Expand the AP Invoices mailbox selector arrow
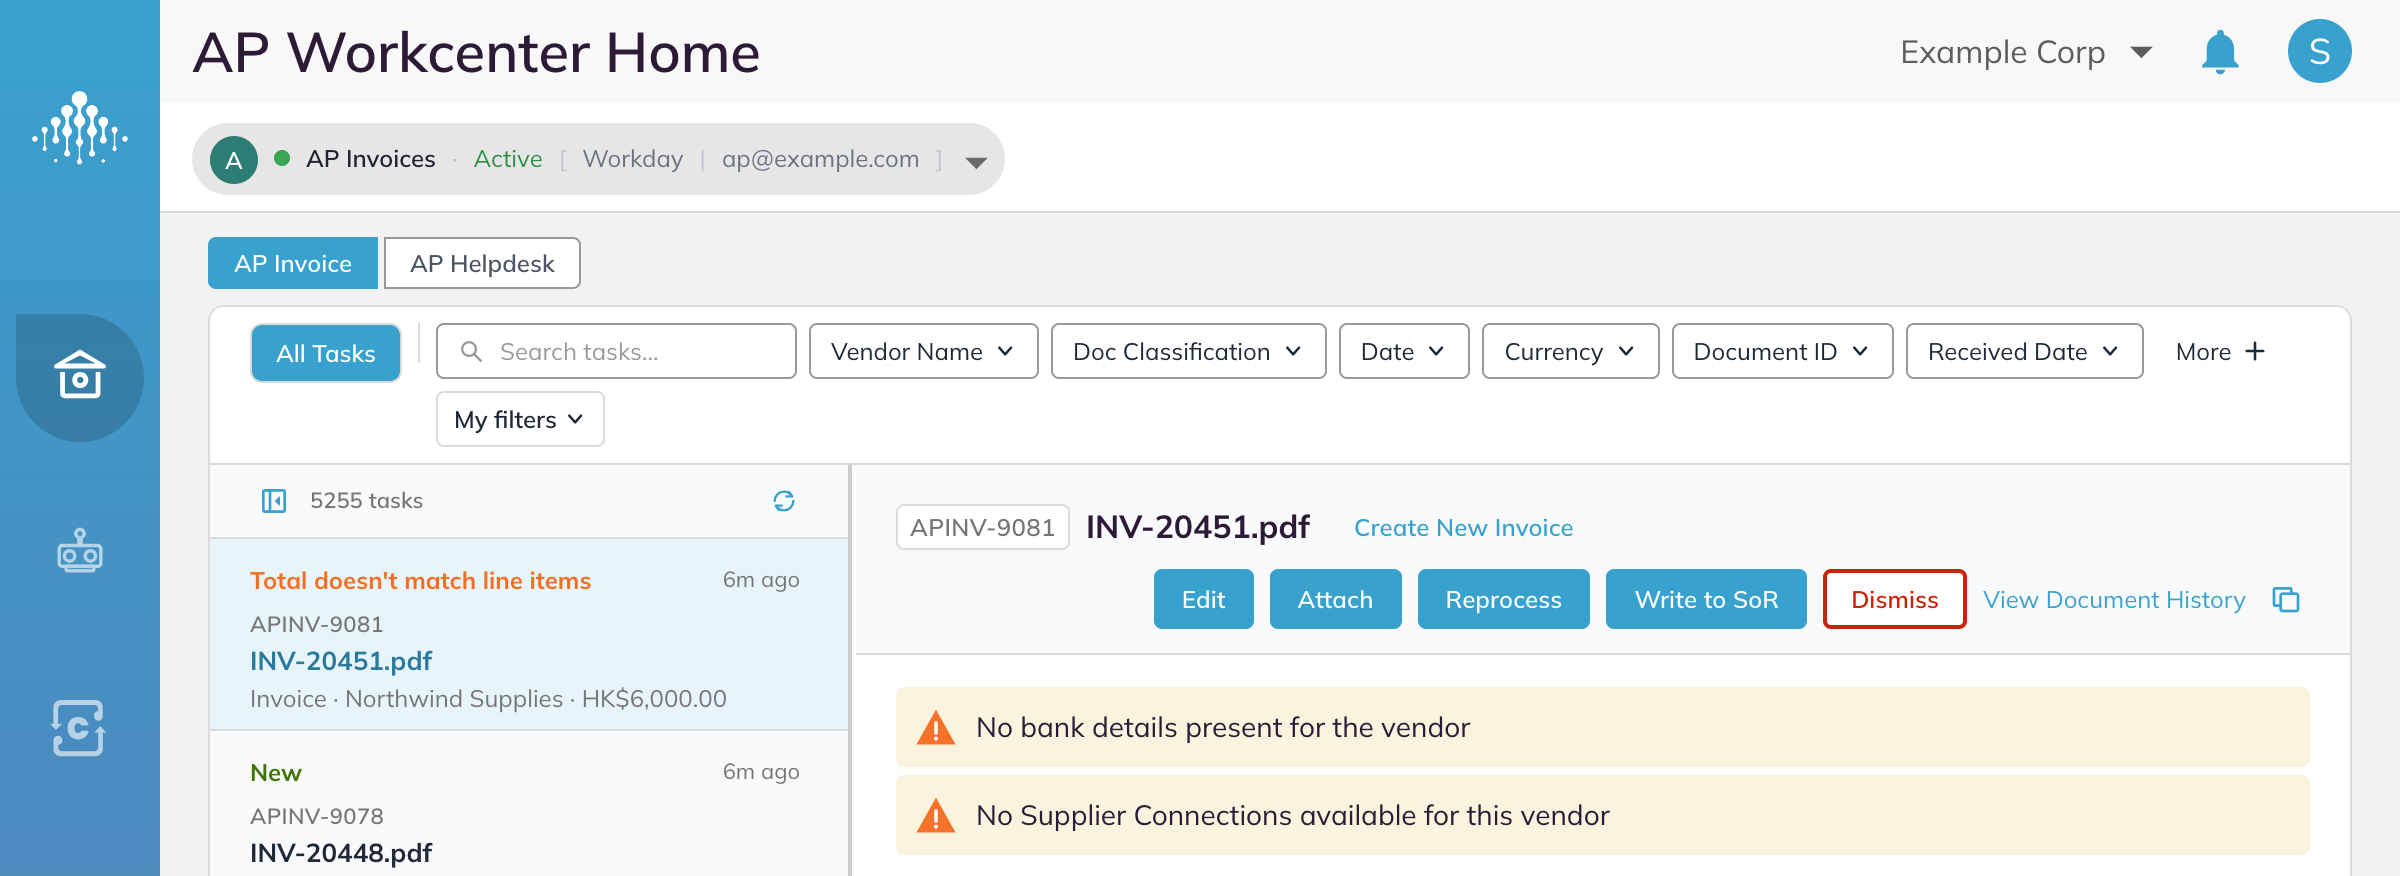This screenshot has height=876, width=2400. point(977,162)
